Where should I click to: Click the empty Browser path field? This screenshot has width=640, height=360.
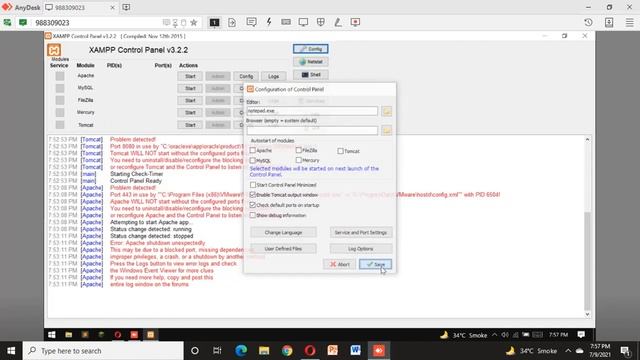click(312, 131)
